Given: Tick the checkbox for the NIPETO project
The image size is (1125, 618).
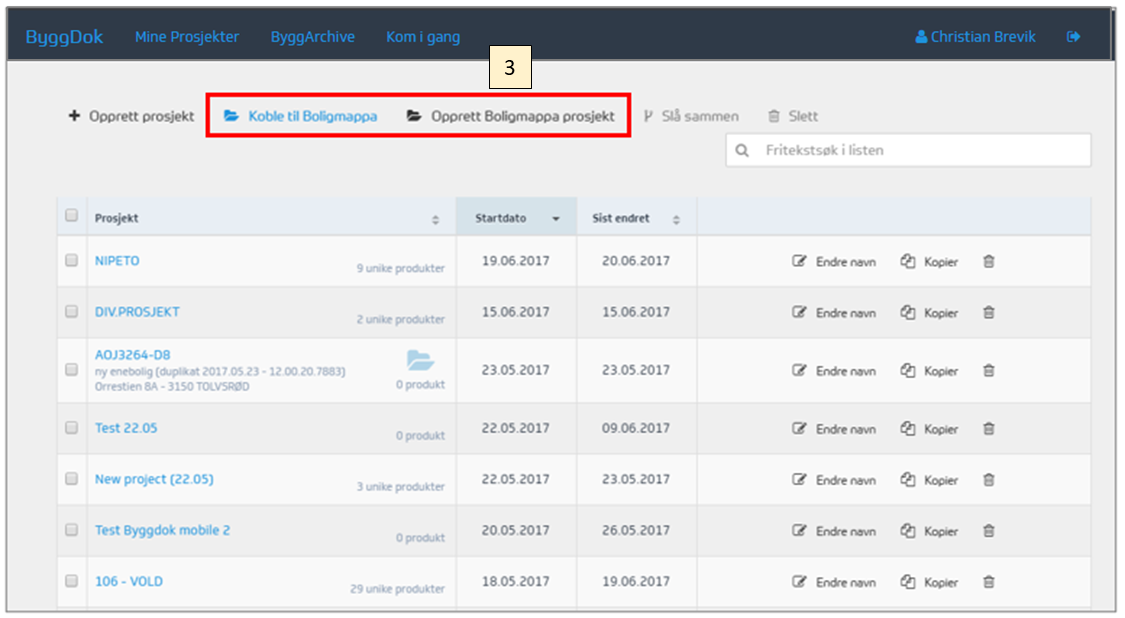Looking at the screenshot, I should (x=71, y=260).
